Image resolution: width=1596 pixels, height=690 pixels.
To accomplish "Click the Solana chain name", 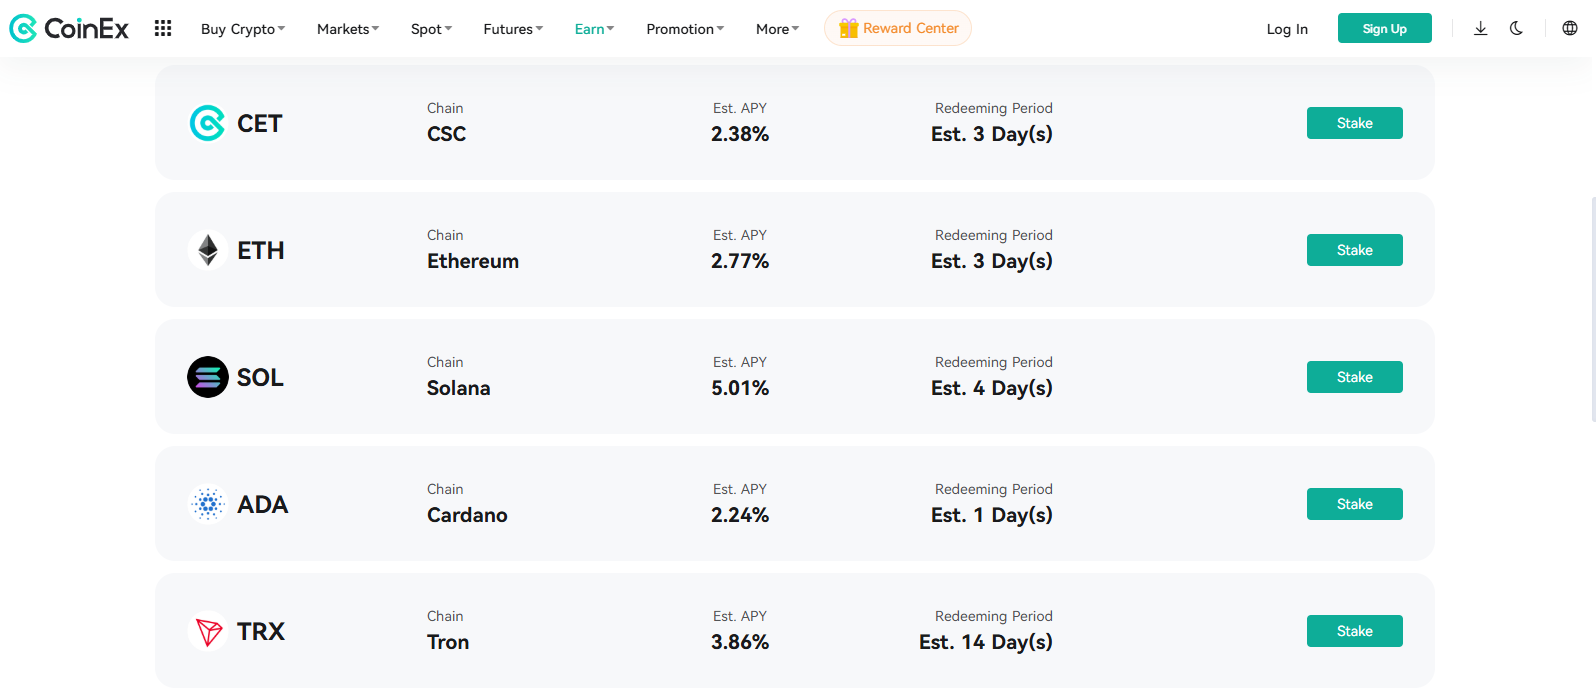I will click(459, 388).
